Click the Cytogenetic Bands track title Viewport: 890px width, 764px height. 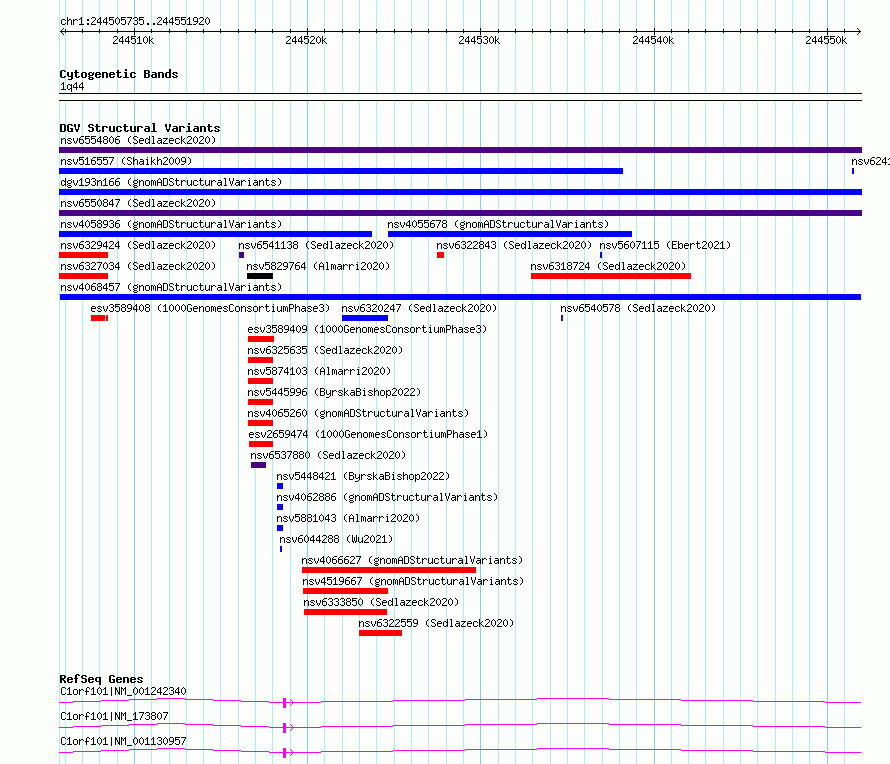(x=119, y=74)
